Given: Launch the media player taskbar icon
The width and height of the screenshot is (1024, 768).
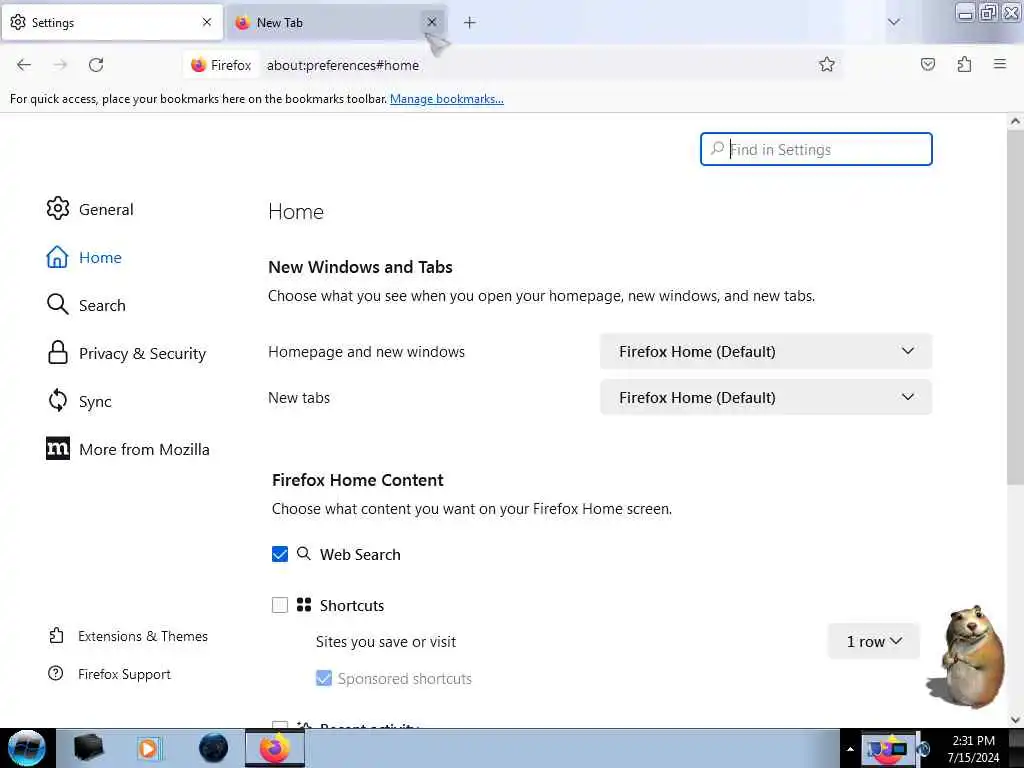Looking at the screenshot, I should pos(148,748).
